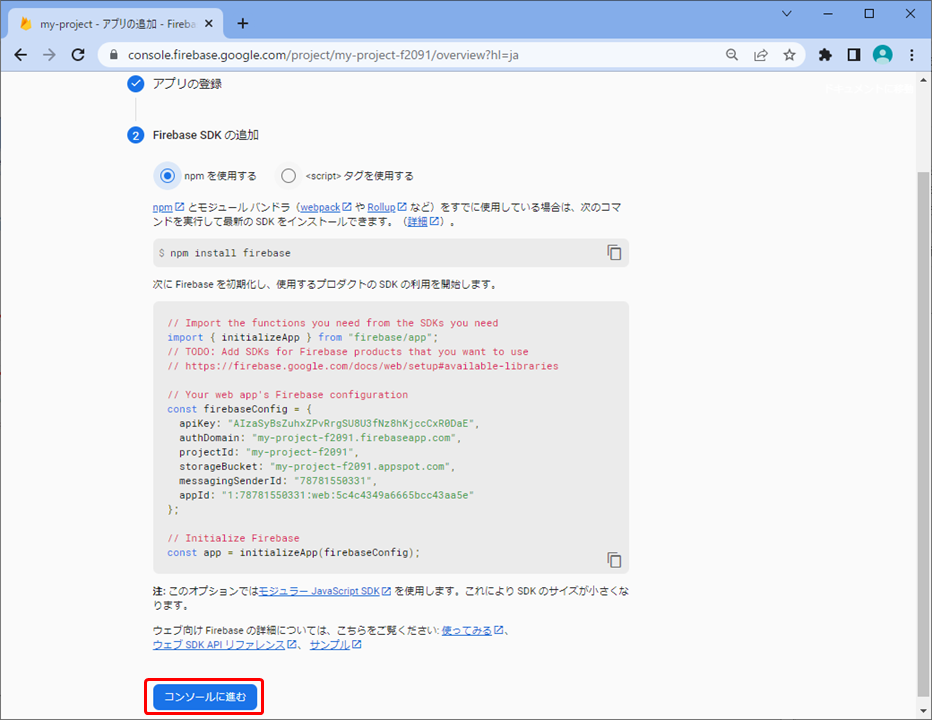The height and width of the screenshot is (720, 932).
Task: Open the Extensions puzzle icon
Action: (825, 55)
